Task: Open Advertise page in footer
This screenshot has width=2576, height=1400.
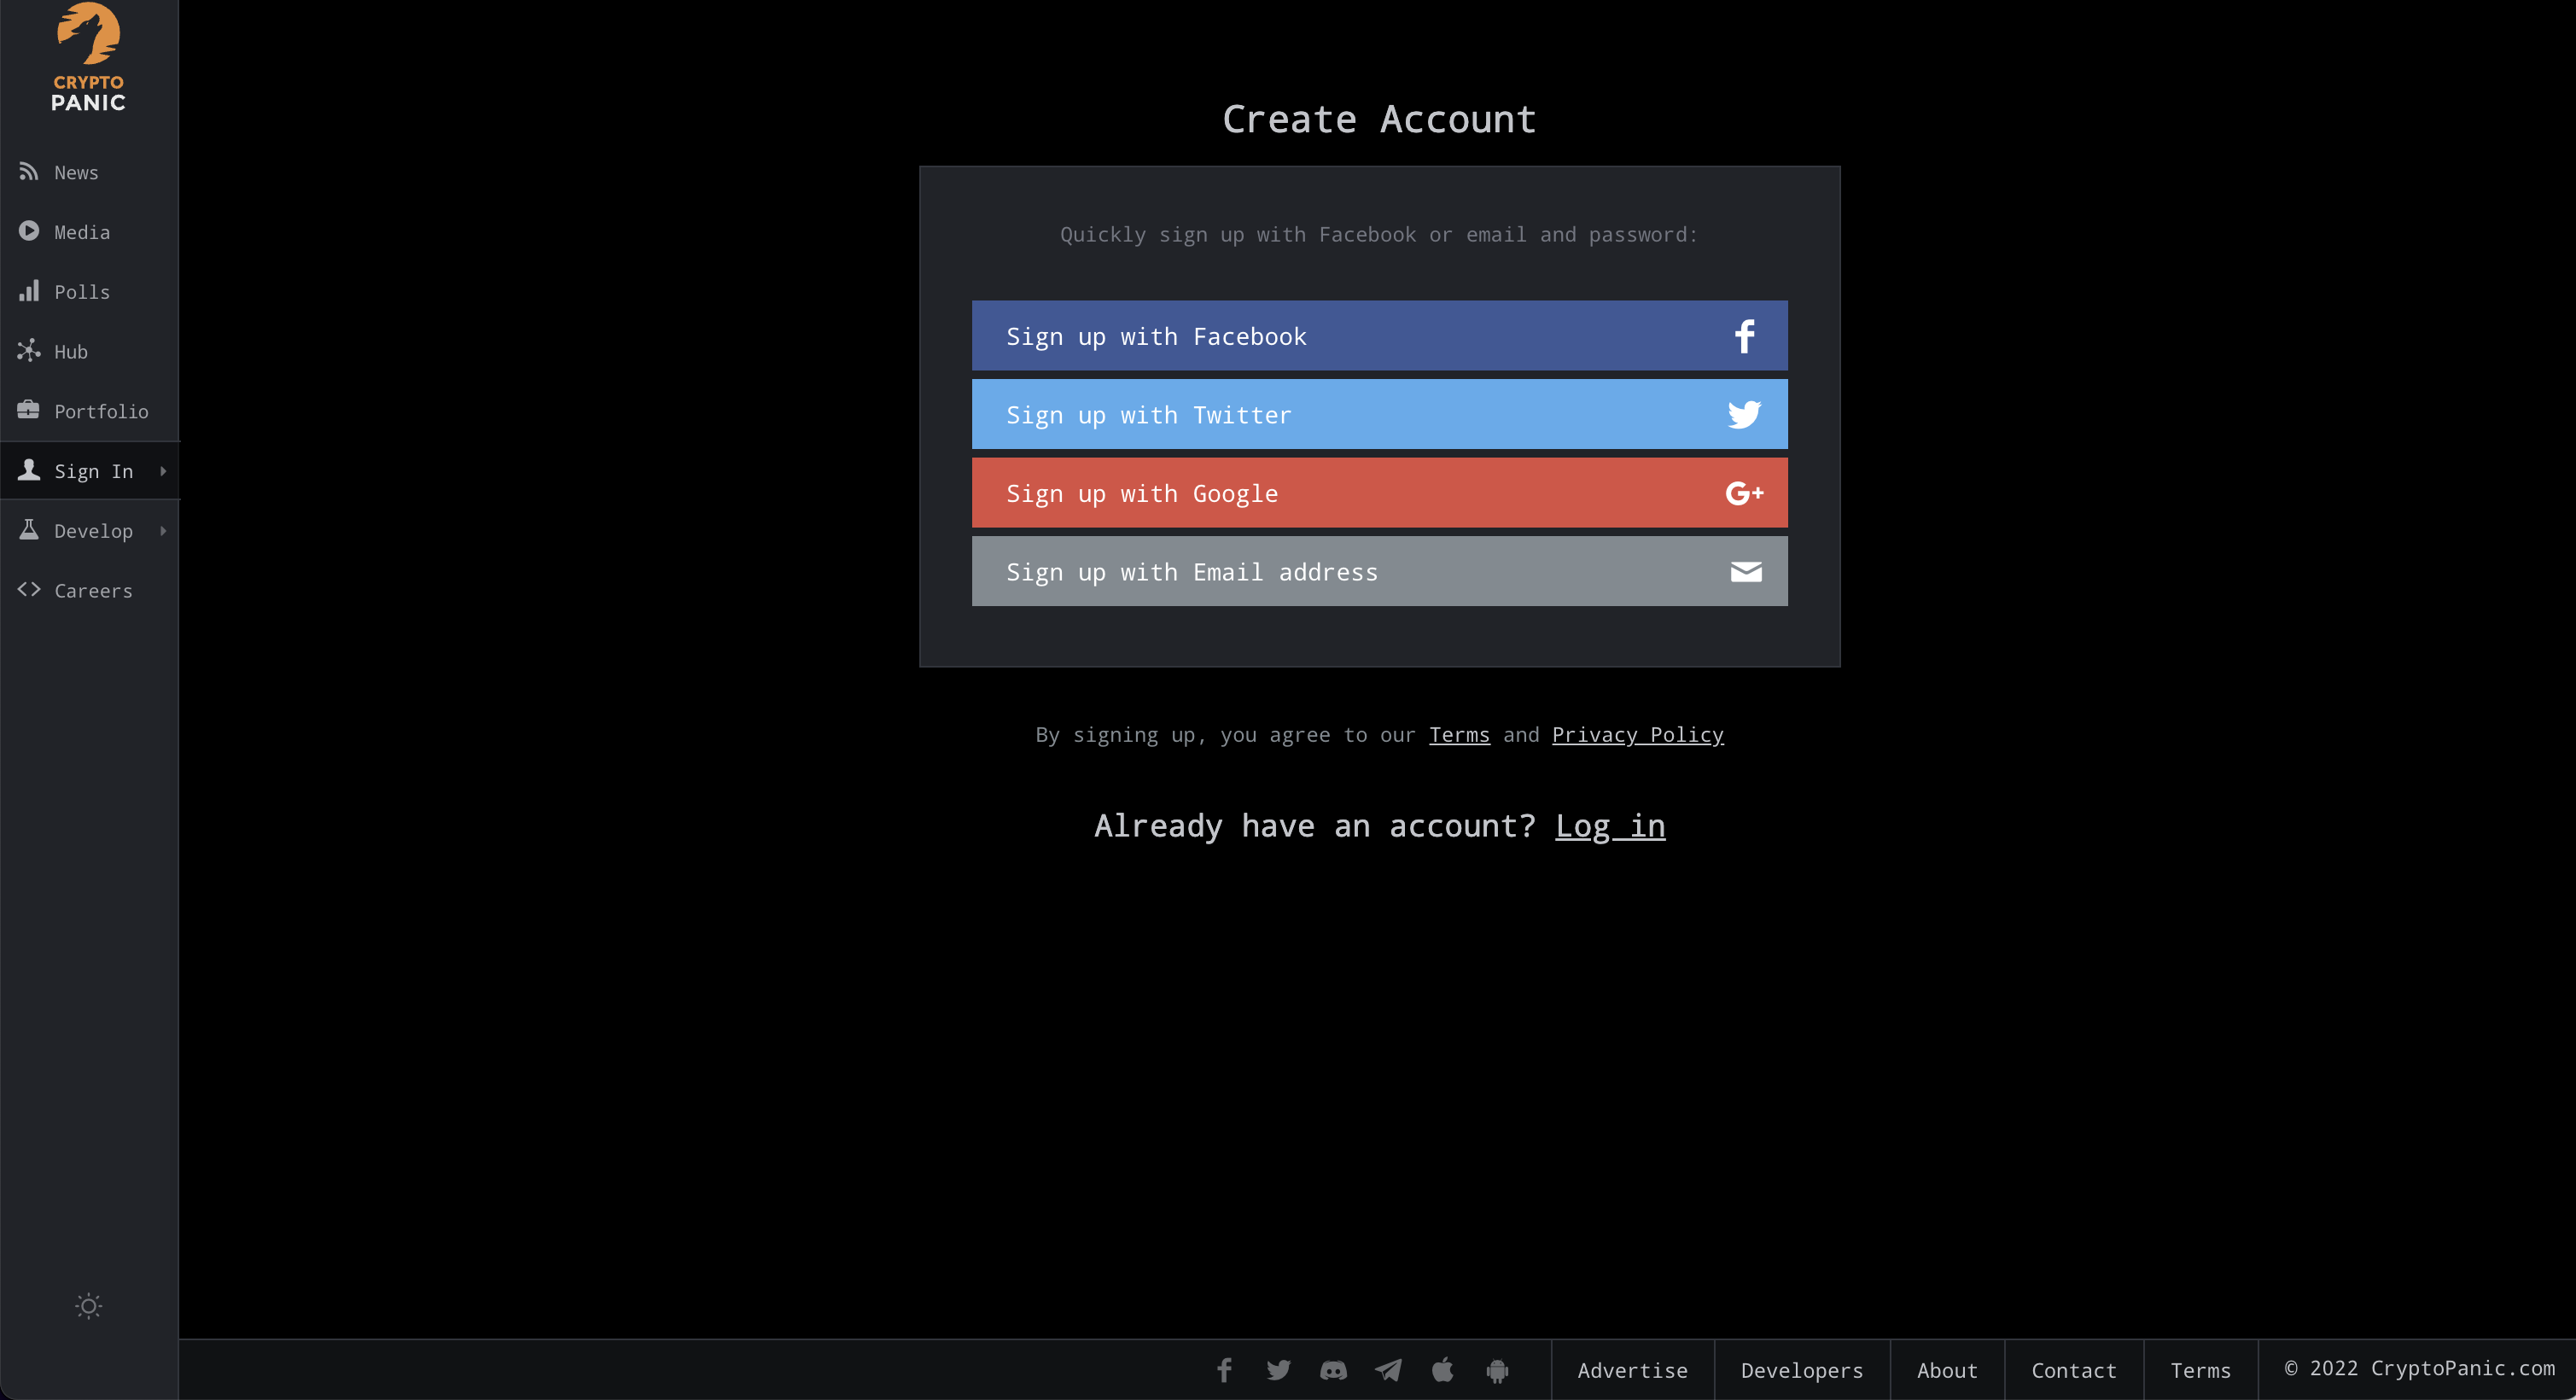Action: 1632,1370
